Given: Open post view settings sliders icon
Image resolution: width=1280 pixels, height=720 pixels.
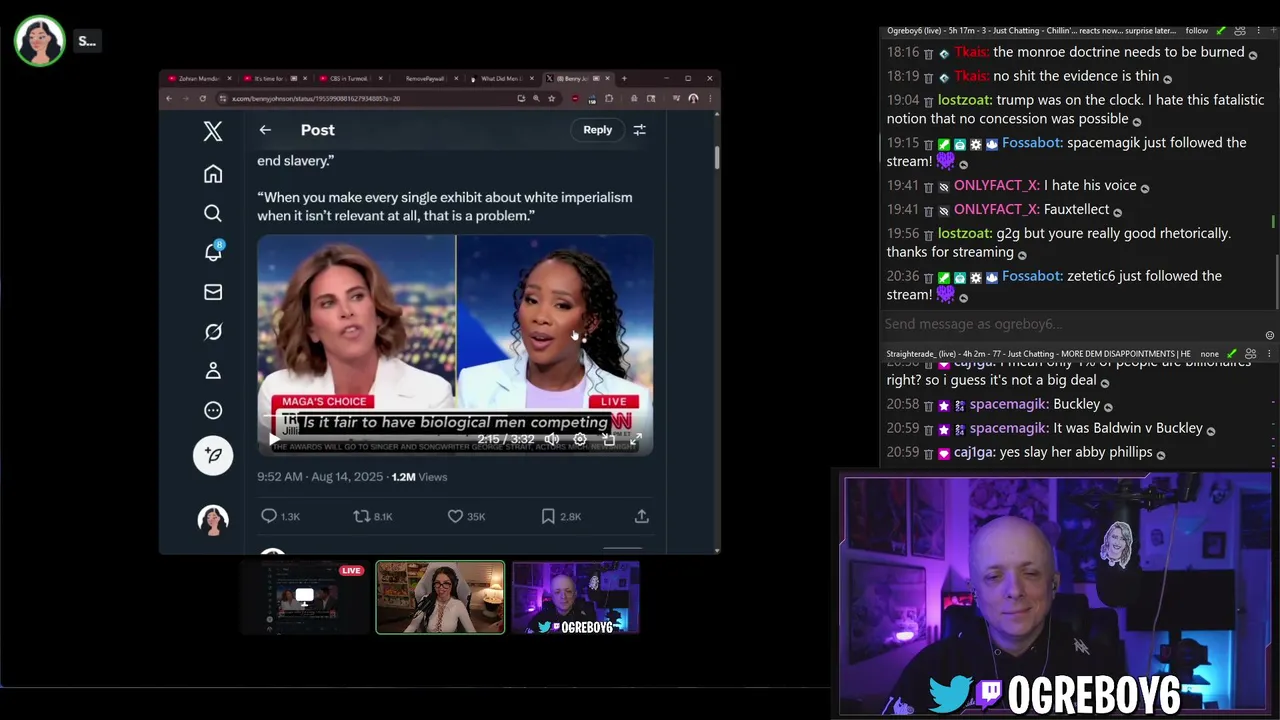Looking at the screenshot, I should 640,130.
